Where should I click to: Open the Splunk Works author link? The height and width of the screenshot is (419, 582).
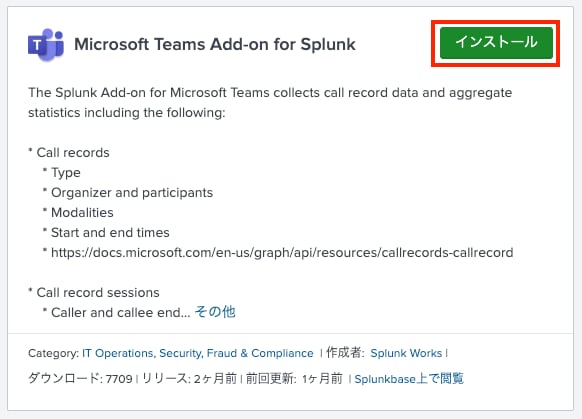pyautogui.click(x=406, y=353)
